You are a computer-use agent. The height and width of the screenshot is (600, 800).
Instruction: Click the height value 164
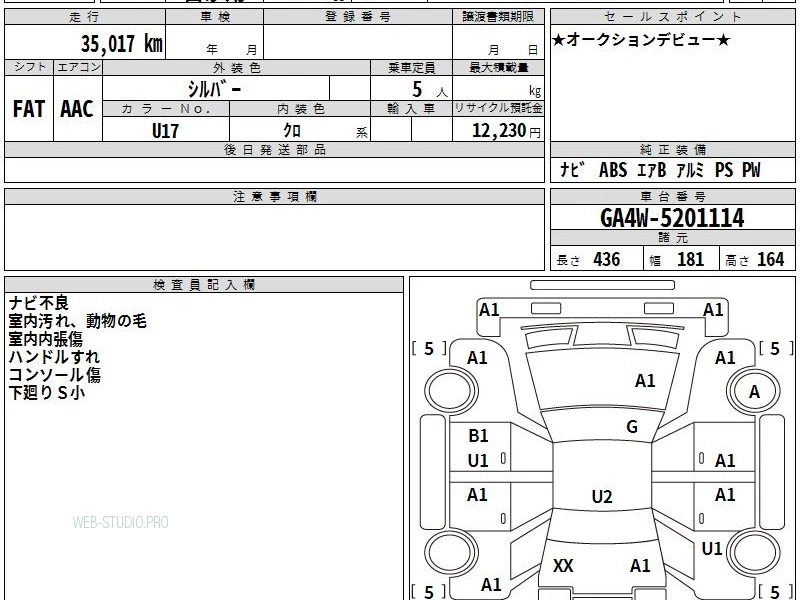(x=770, y=259)
